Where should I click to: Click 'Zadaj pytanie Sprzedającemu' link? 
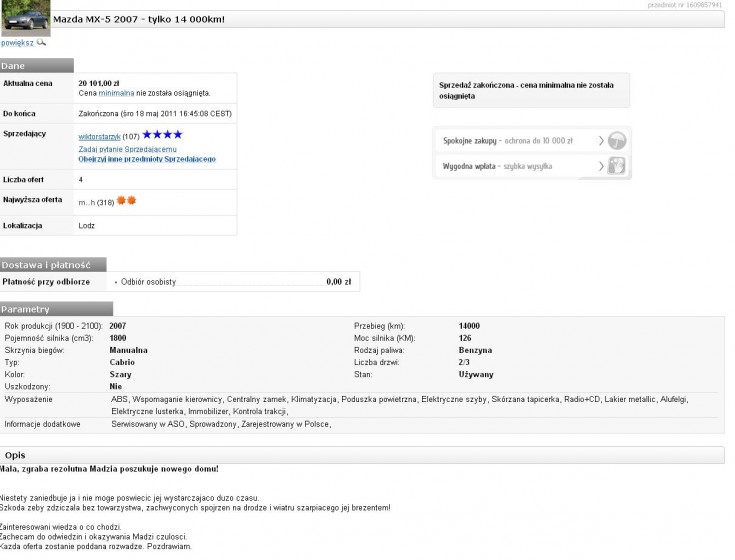(x=128, y=149)
